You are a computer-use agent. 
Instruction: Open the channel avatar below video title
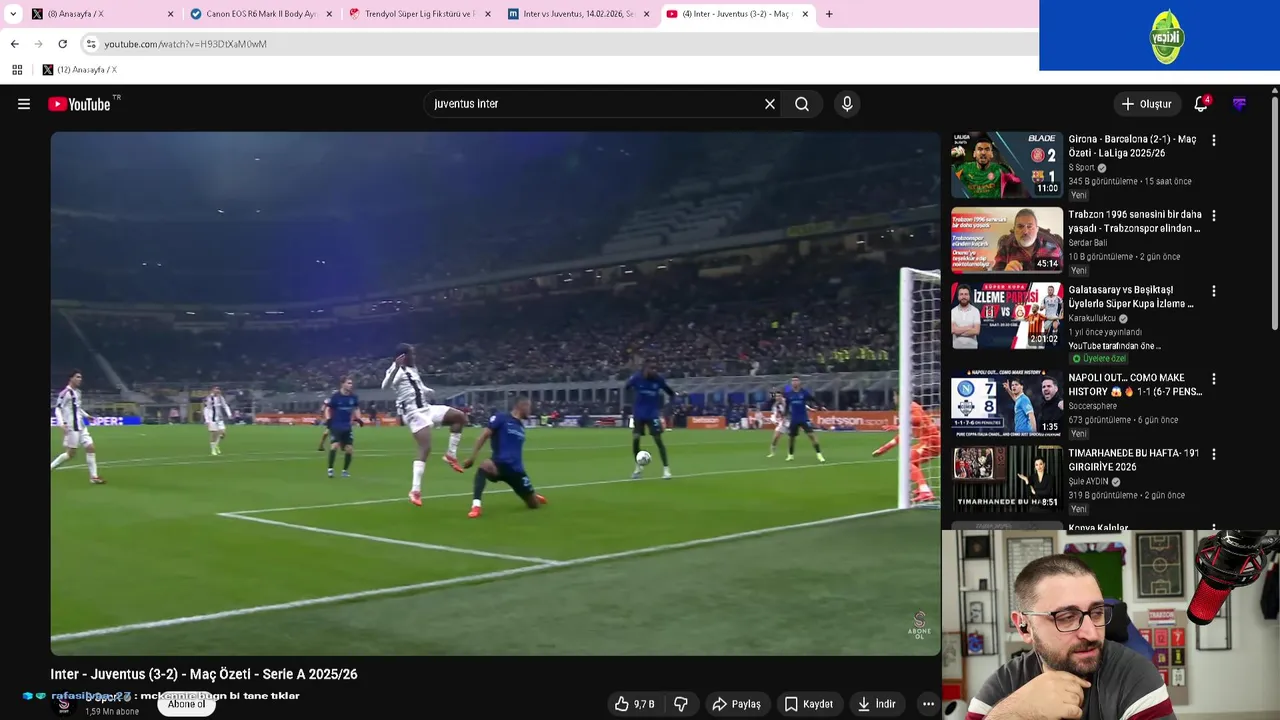click(x=64, y=704)
